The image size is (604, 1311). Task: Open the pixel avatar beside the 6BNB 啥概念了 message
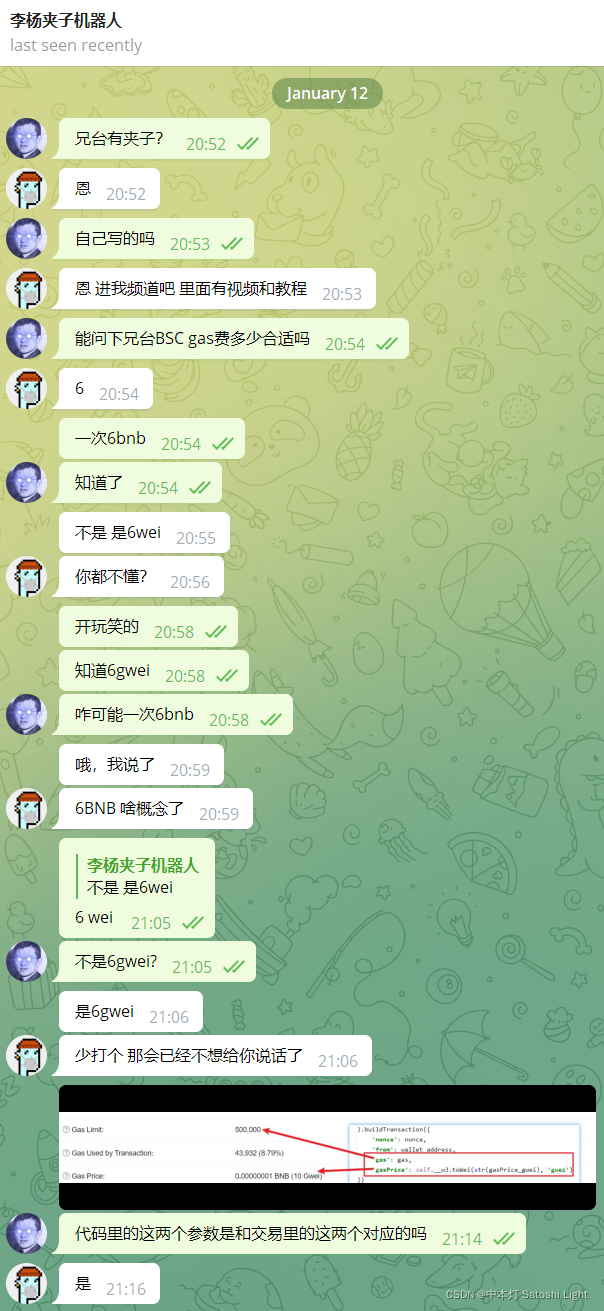[27, 808]
